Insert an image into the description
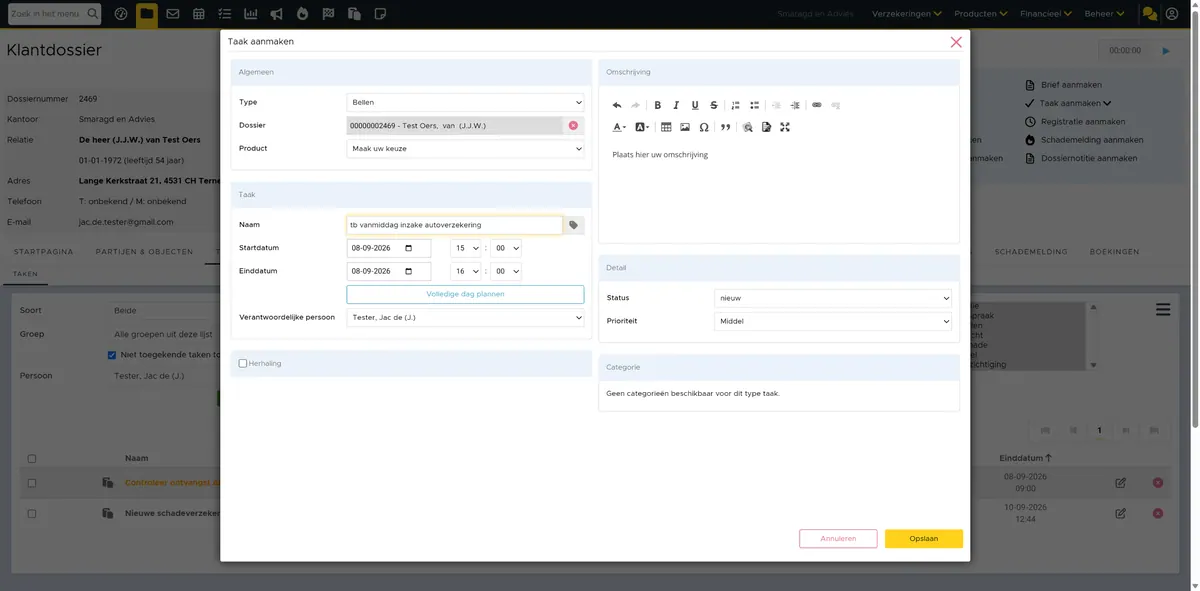 [685, 127]
